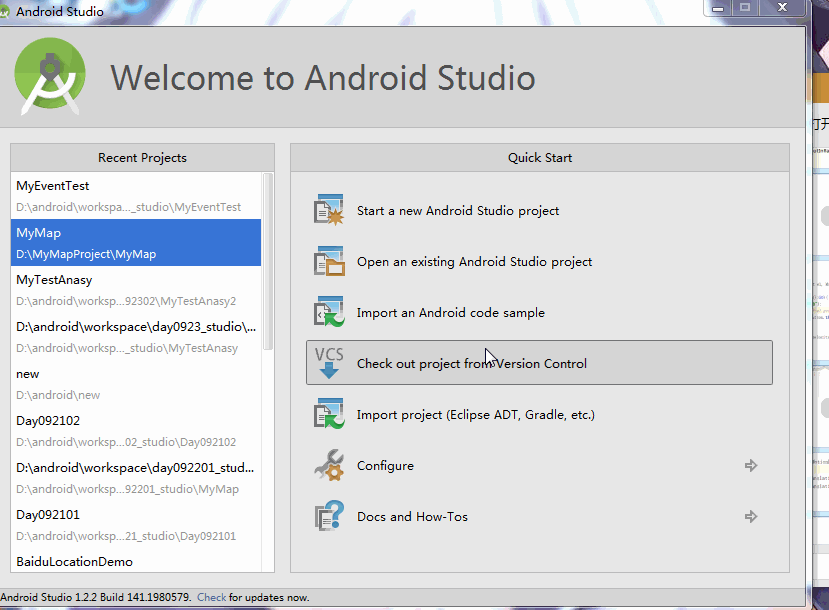Select Check out project from Version Control
The width and height of the screenshot is (829, 610).
tap(539, 363)
